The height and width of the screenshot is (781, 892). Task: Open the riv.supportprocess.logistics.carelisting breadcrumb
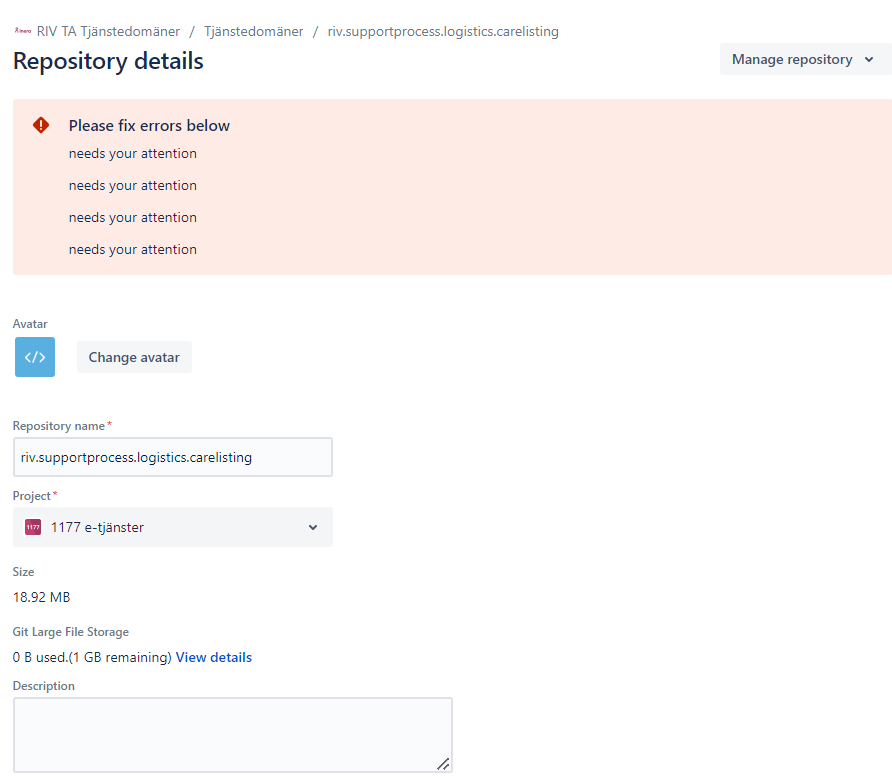pos(443,31)
